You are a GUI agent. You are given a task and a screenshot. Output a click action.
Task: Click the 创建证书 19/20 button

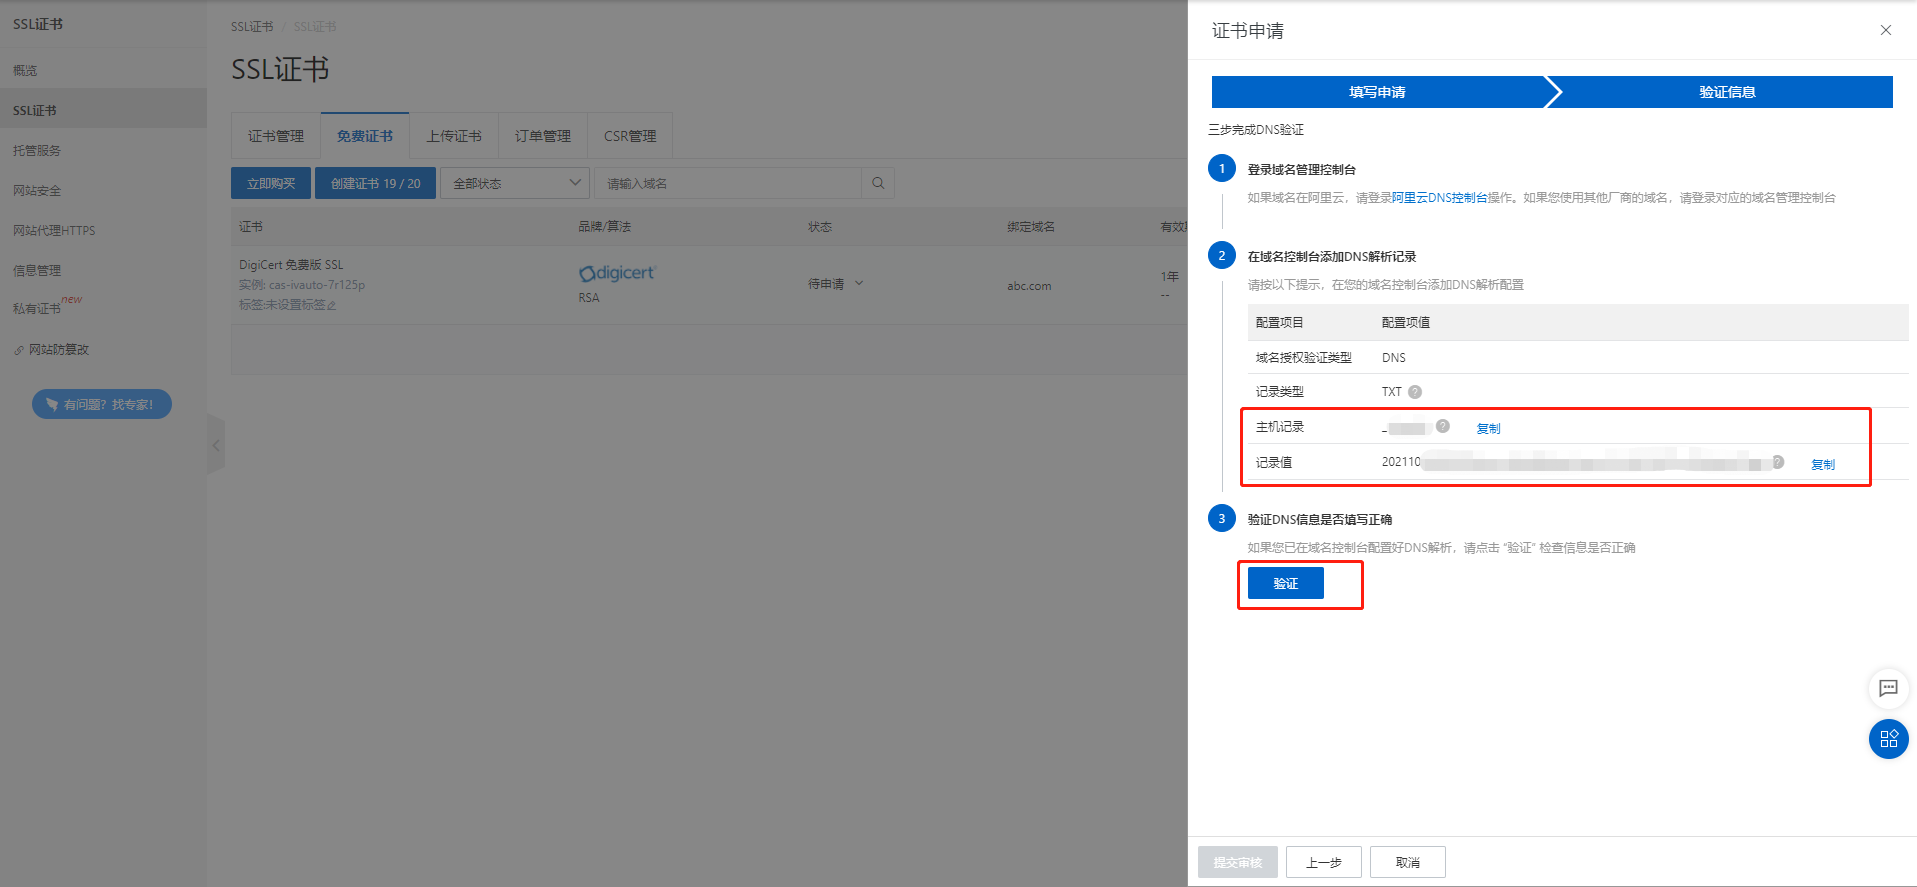pos(375,183)
